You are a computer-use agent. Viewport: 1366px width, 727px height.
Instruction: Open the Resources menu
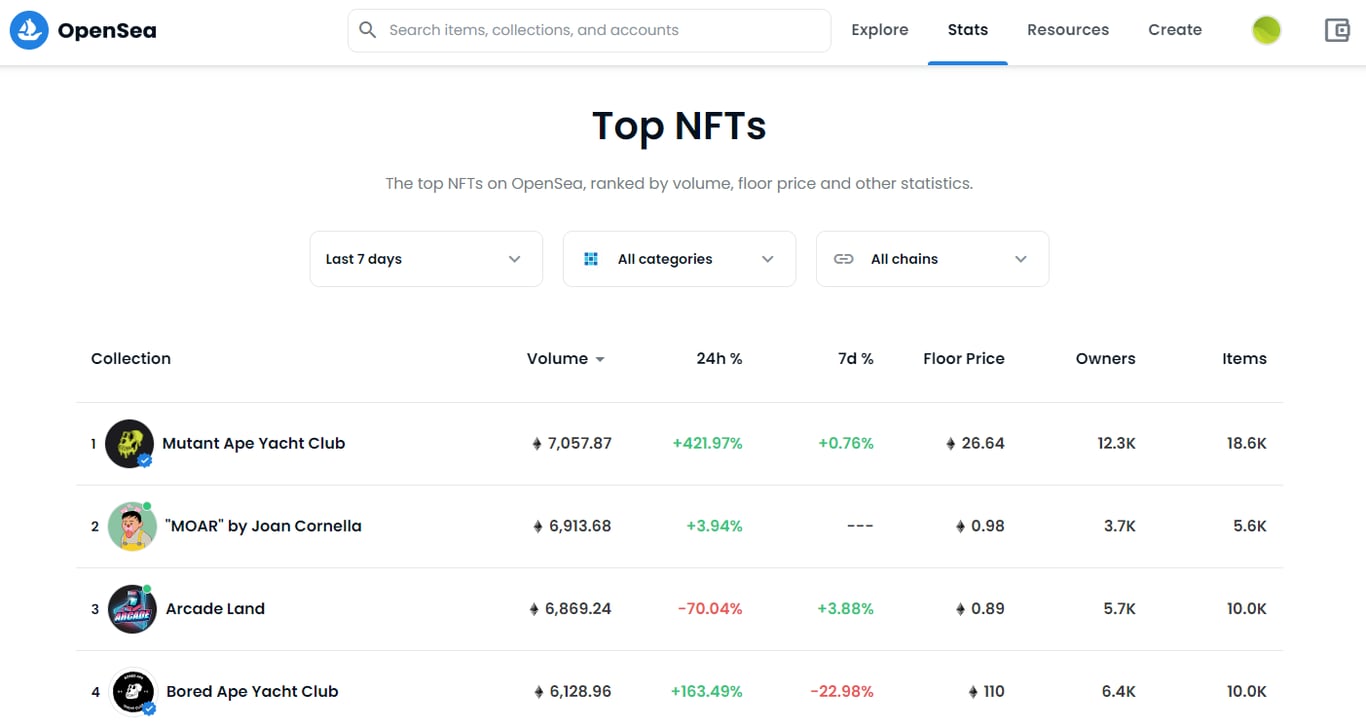coord(1068,30)
